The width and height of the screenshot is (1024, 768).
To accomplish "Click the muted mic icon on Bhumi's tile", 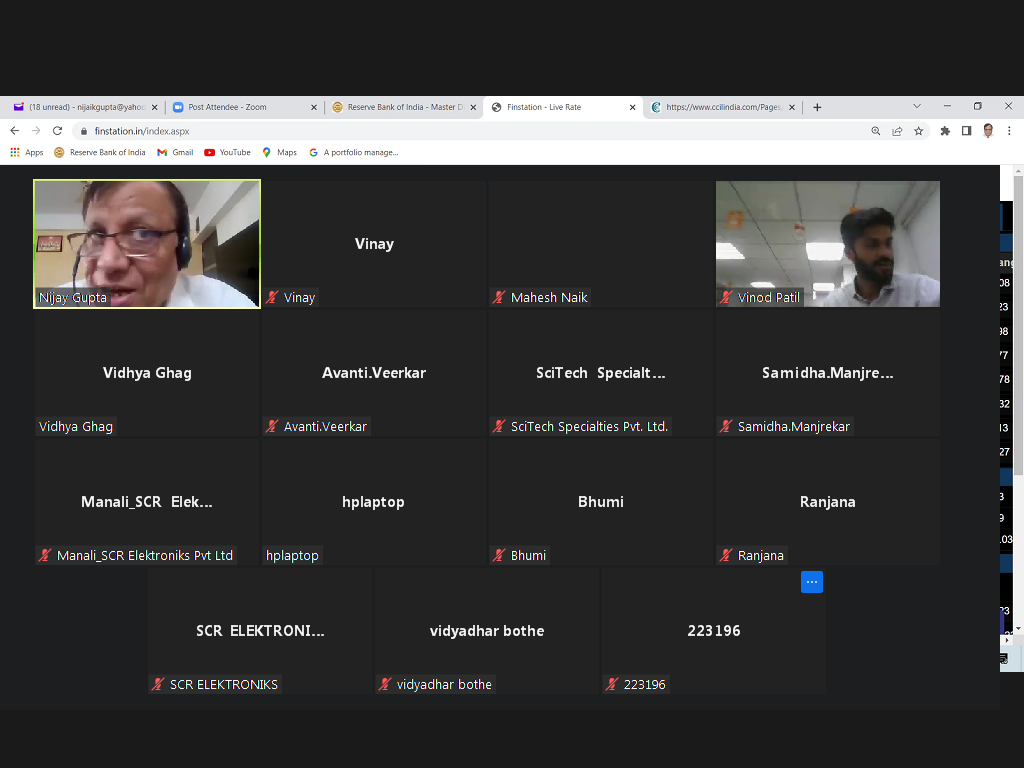I will point(499,556).
